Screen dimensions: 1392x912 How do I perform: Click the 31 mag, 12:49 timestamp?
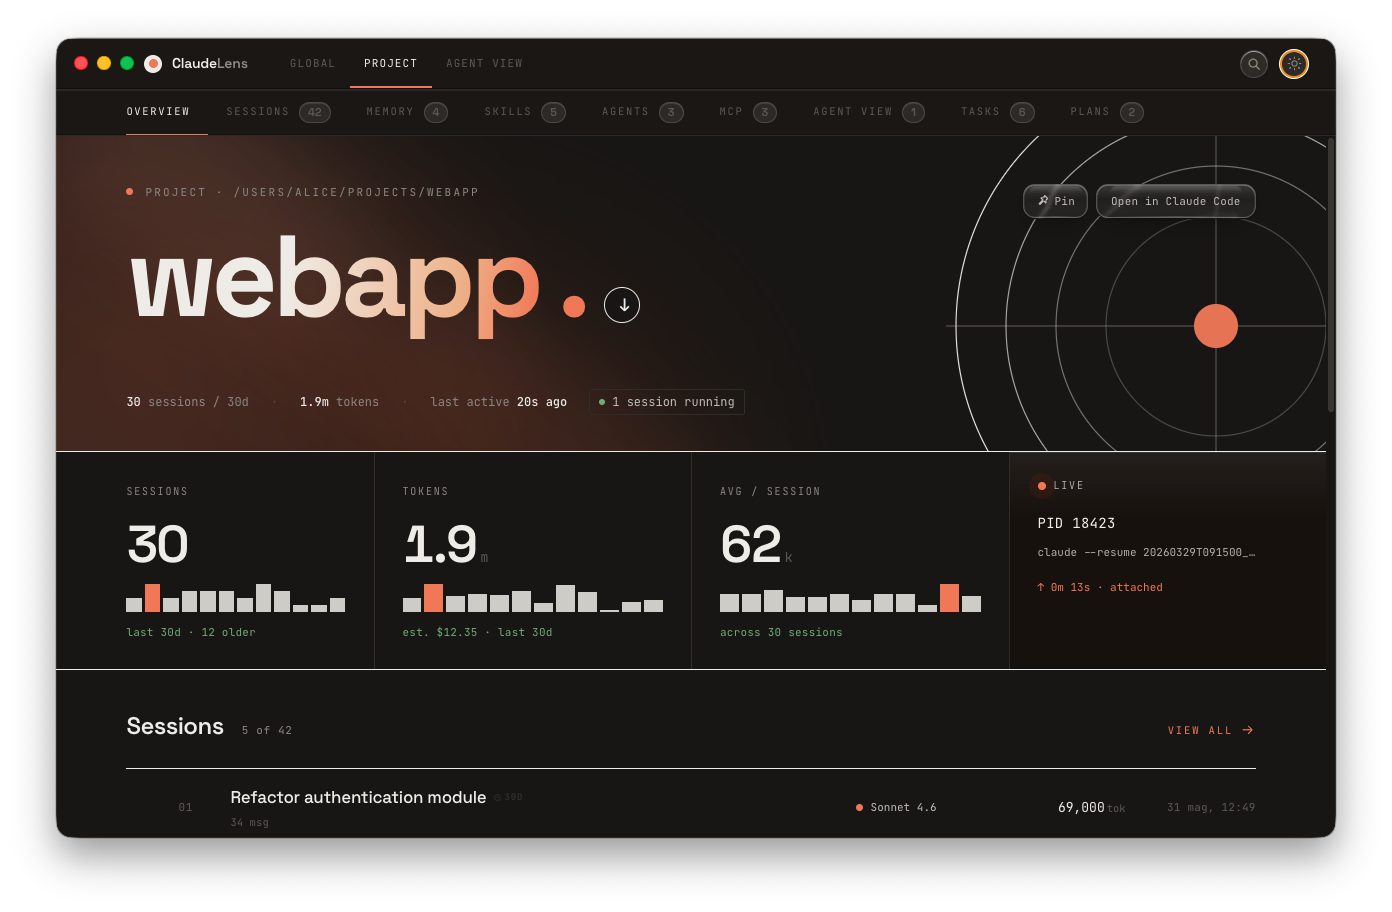click(x=1211, y=807)
